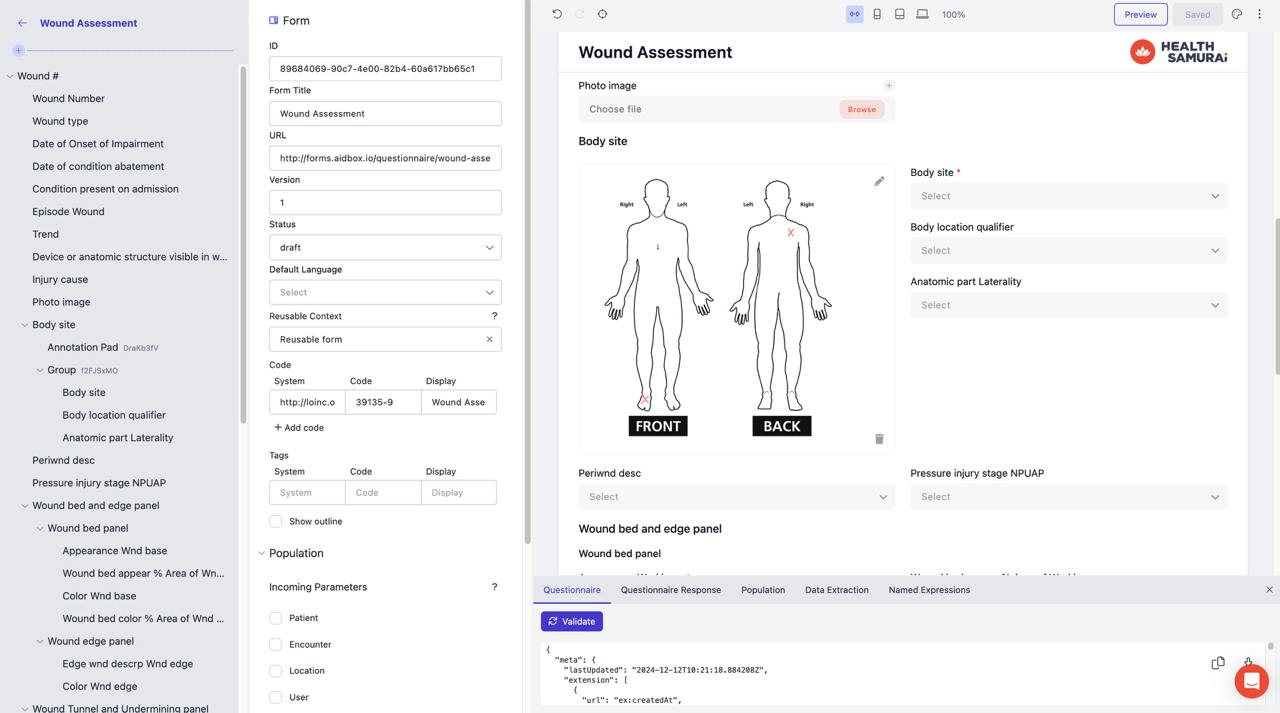The image size is (1280, 713).
Task: Switch to the Data Extraction tab
Action: 836,590
